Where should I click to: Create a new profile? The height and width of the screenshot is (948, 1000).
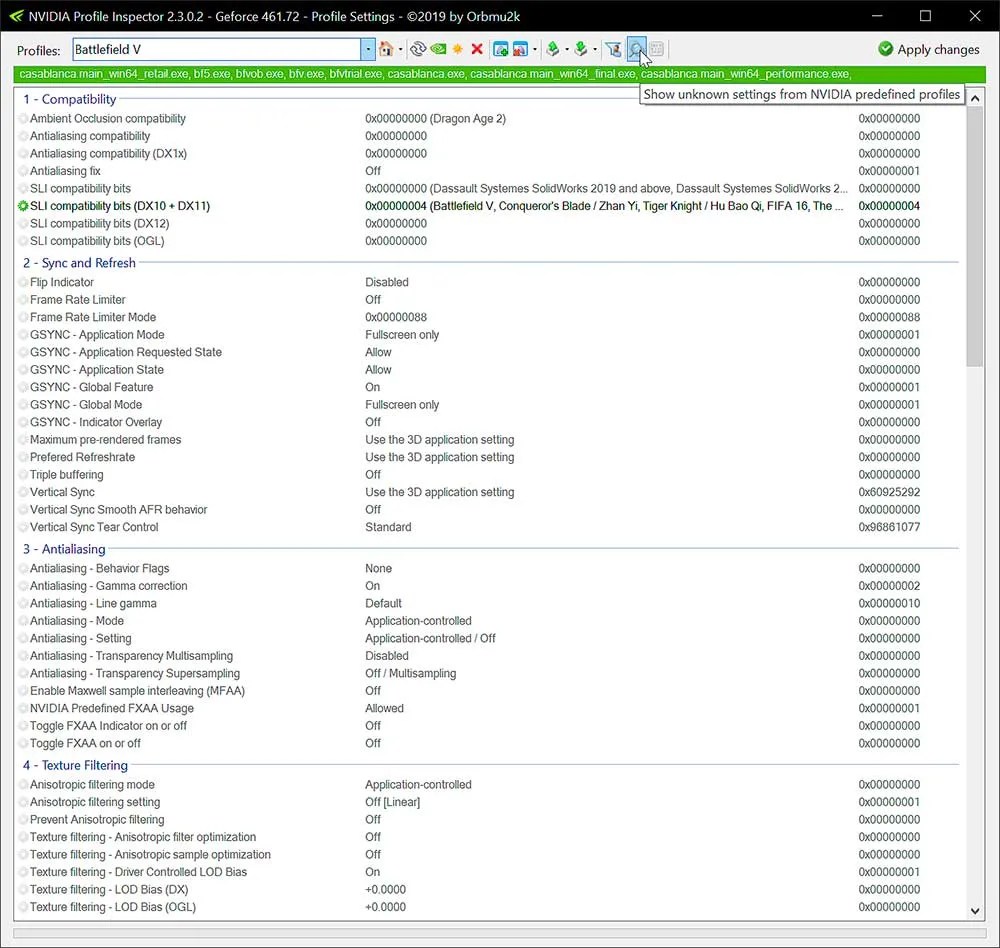pos(457,48)
